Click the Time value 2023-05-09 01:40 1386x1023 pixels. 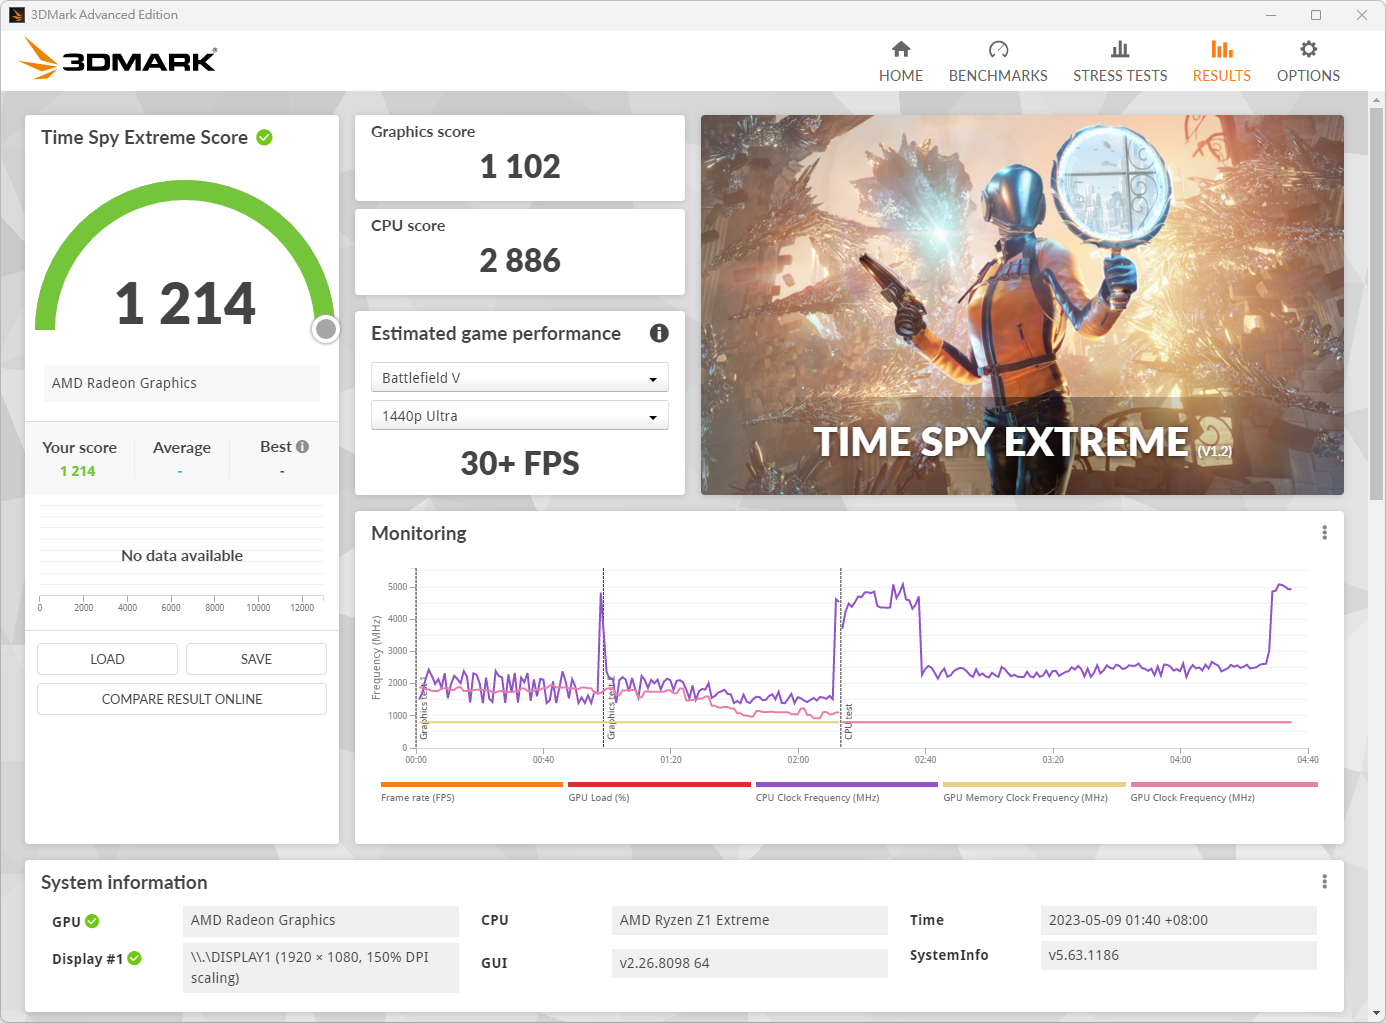pos(1179,920)
